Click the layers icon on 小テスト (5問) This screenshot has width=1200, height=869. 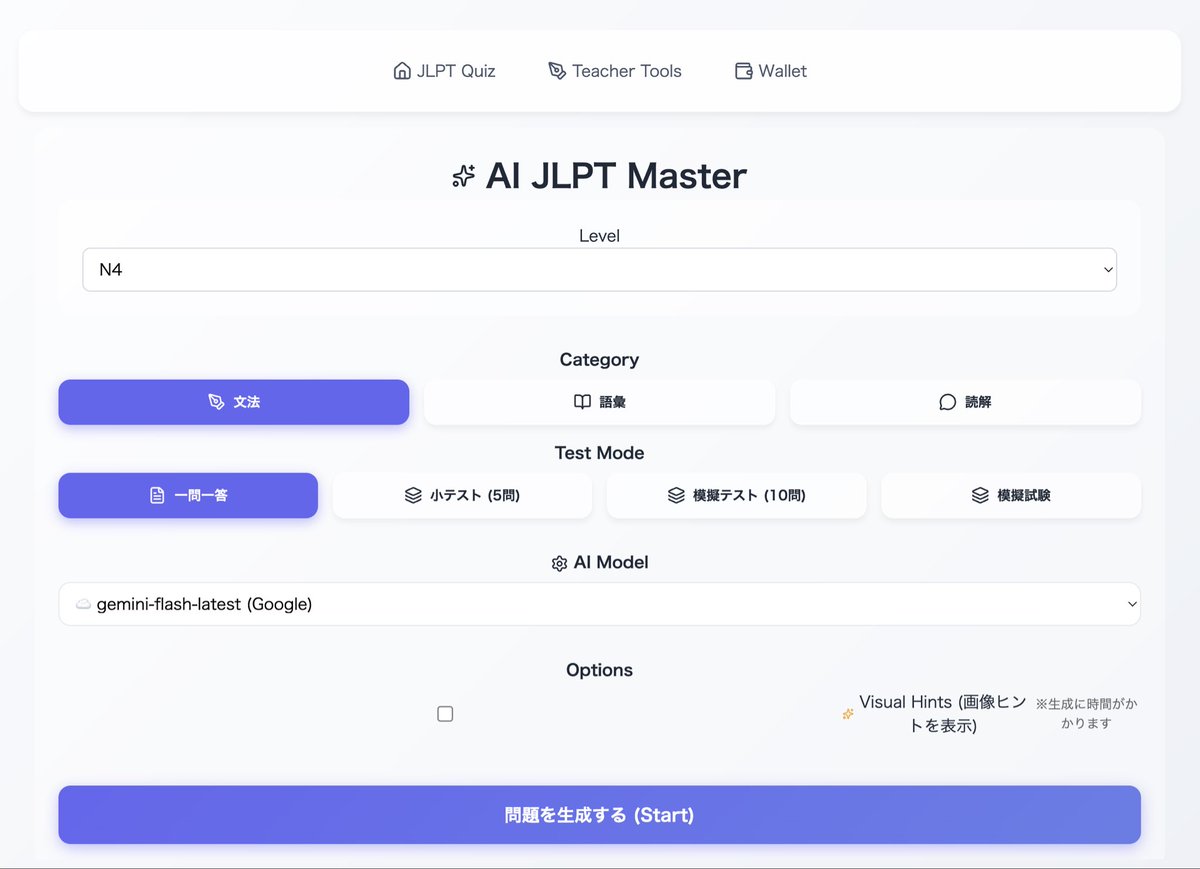click(x=413, y=496)
